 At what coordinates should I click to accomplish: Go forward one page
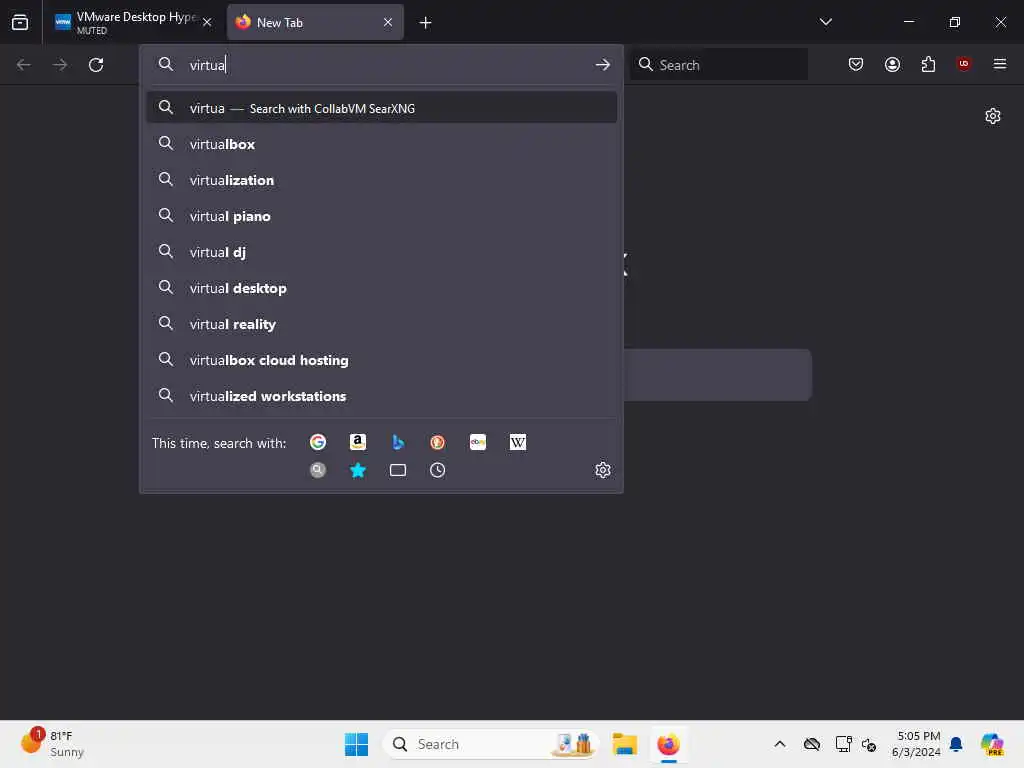click(60, 65)
